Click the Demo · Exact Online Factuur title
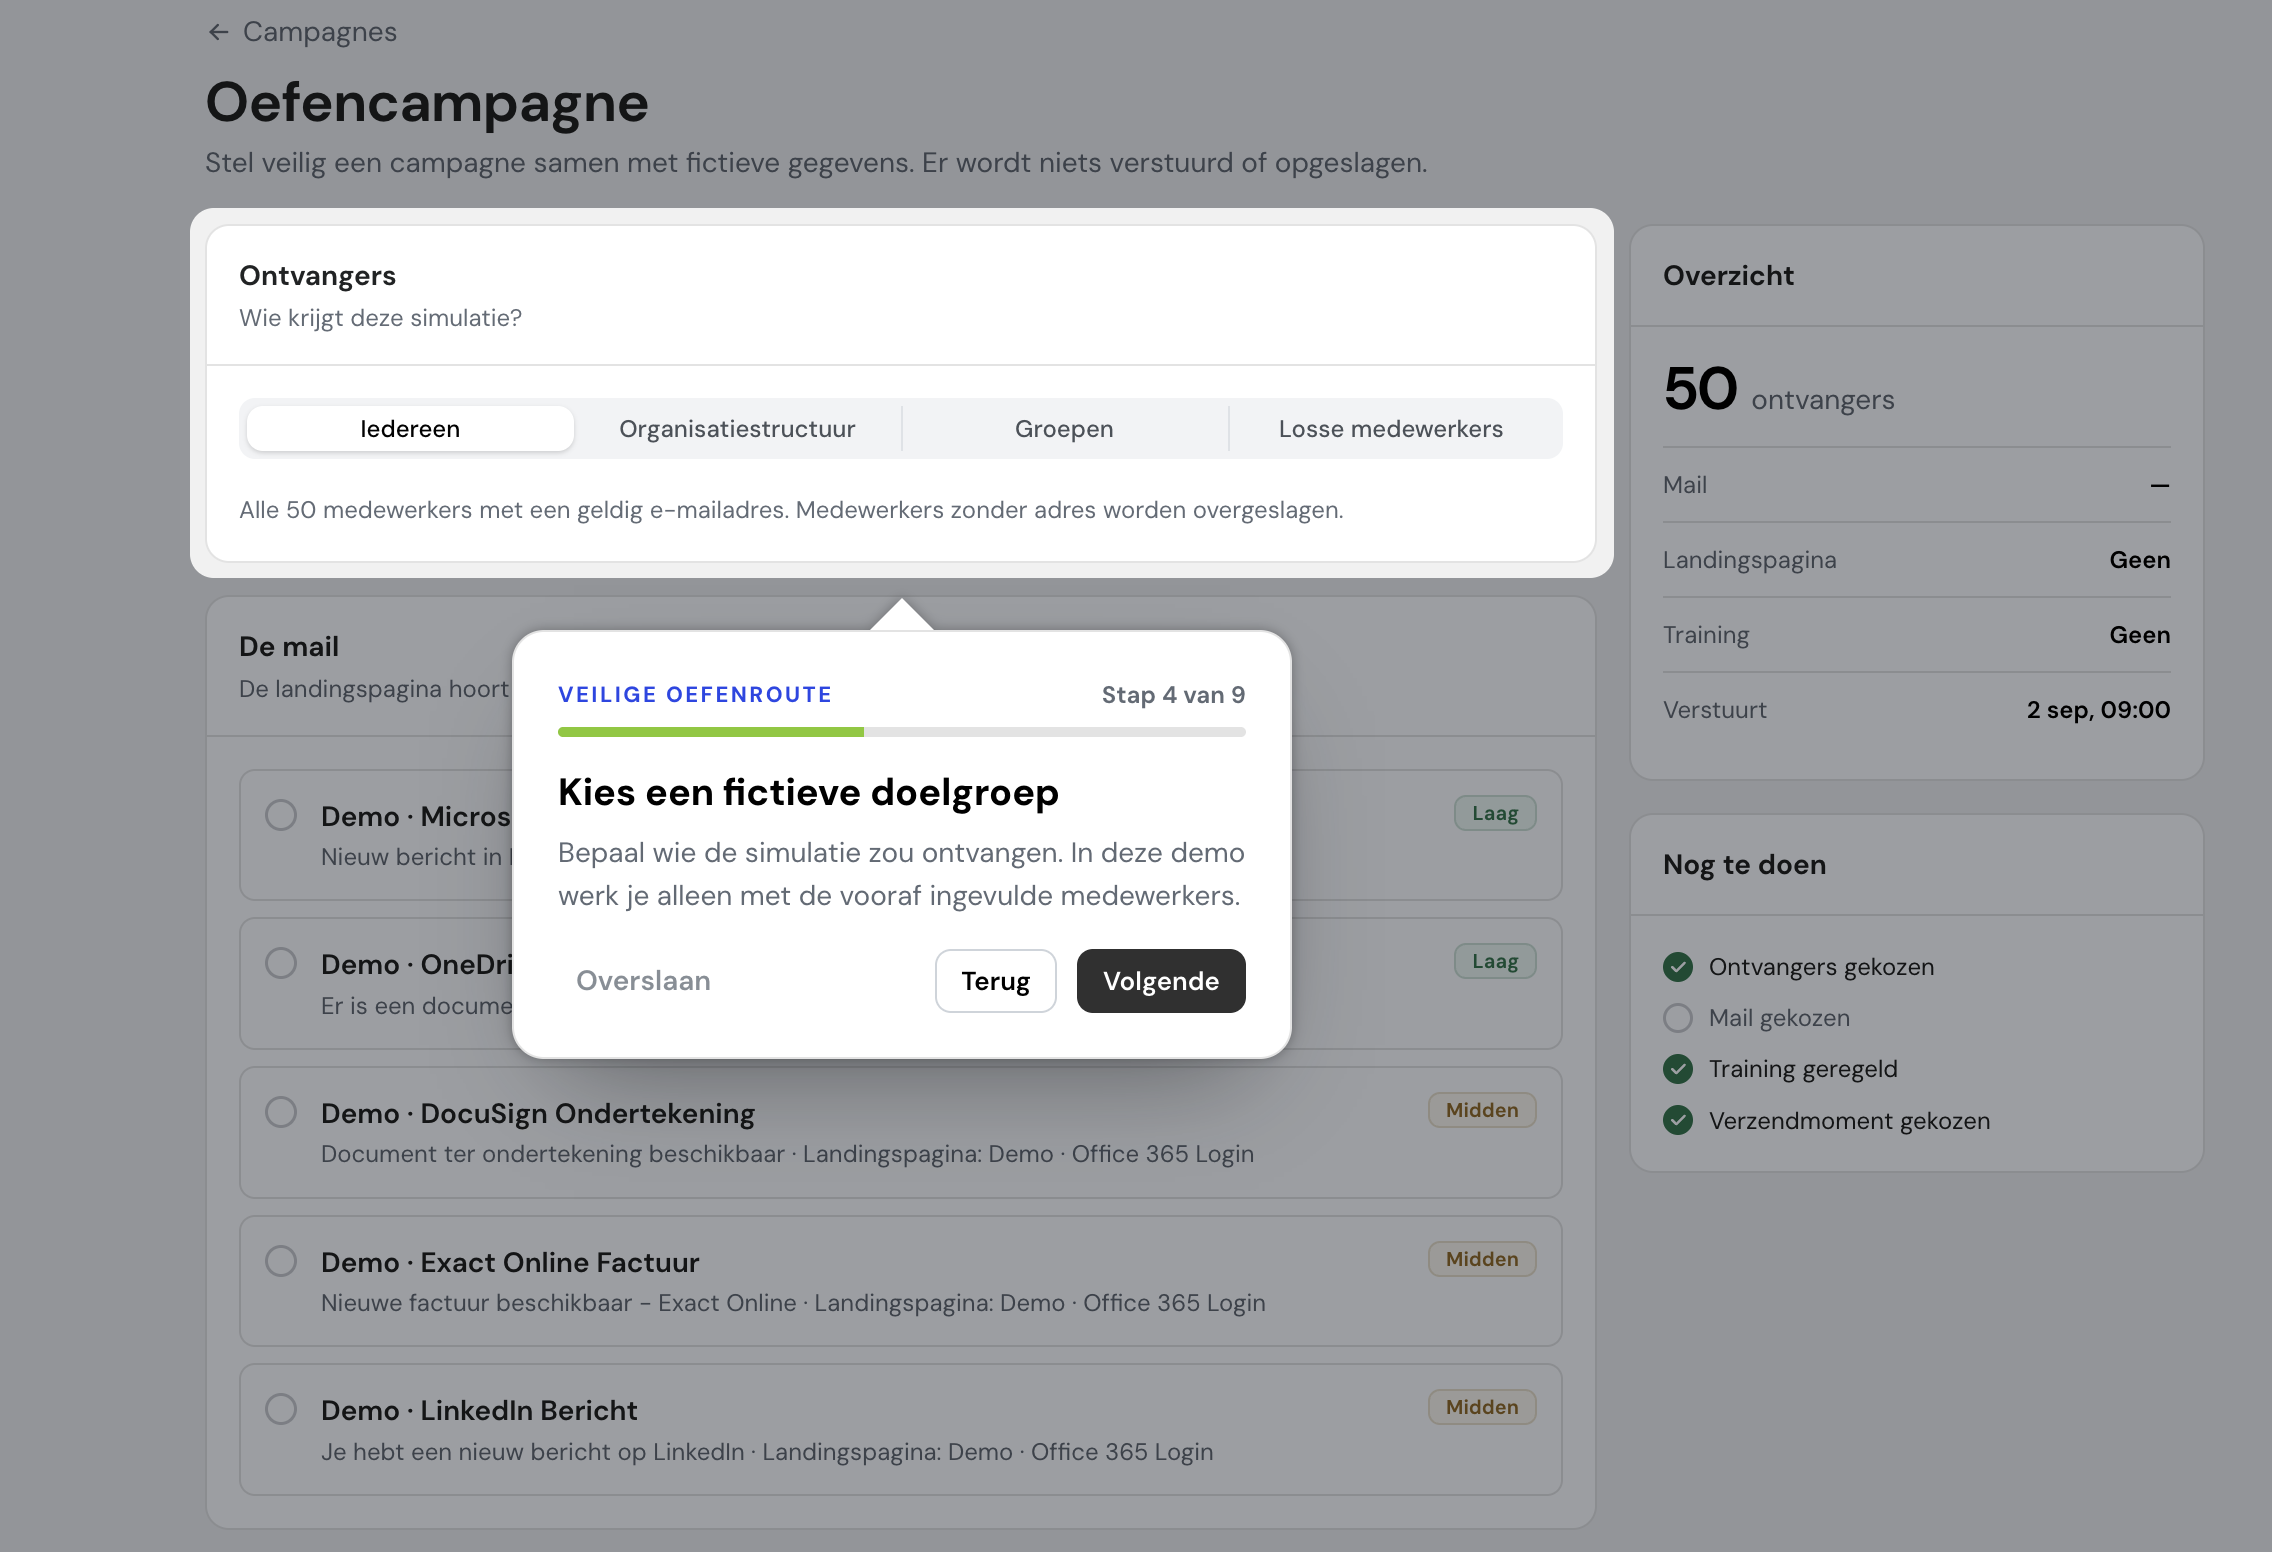Image resolution: width=2272 pixels, height=1552 pixels. pos(510,1262)
